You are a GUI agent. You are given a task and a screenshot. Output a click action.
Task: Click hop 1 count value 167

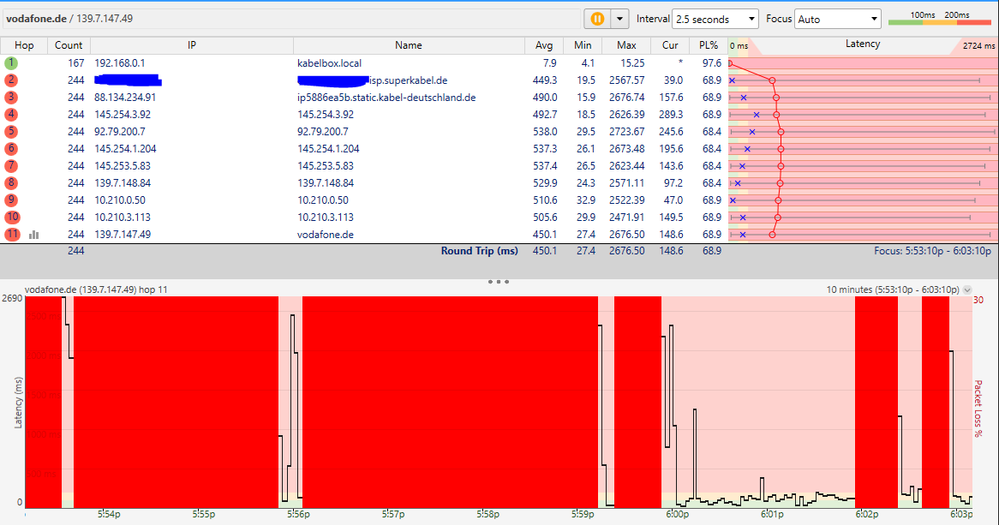[76, 63]
